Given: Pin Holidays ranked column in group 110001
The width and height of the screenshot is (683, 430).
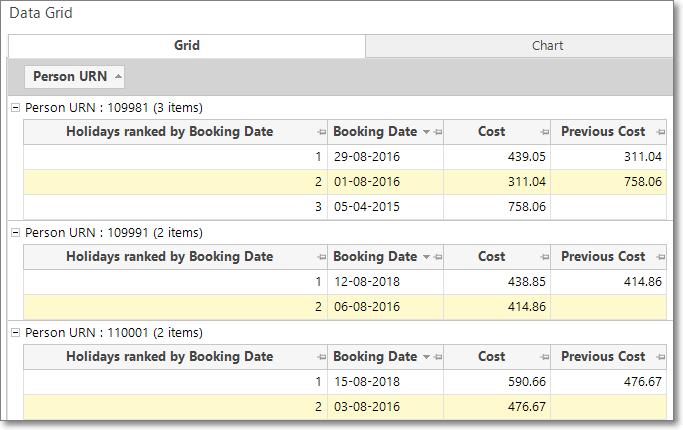Looking at the screenshot, I should [321, 357].
